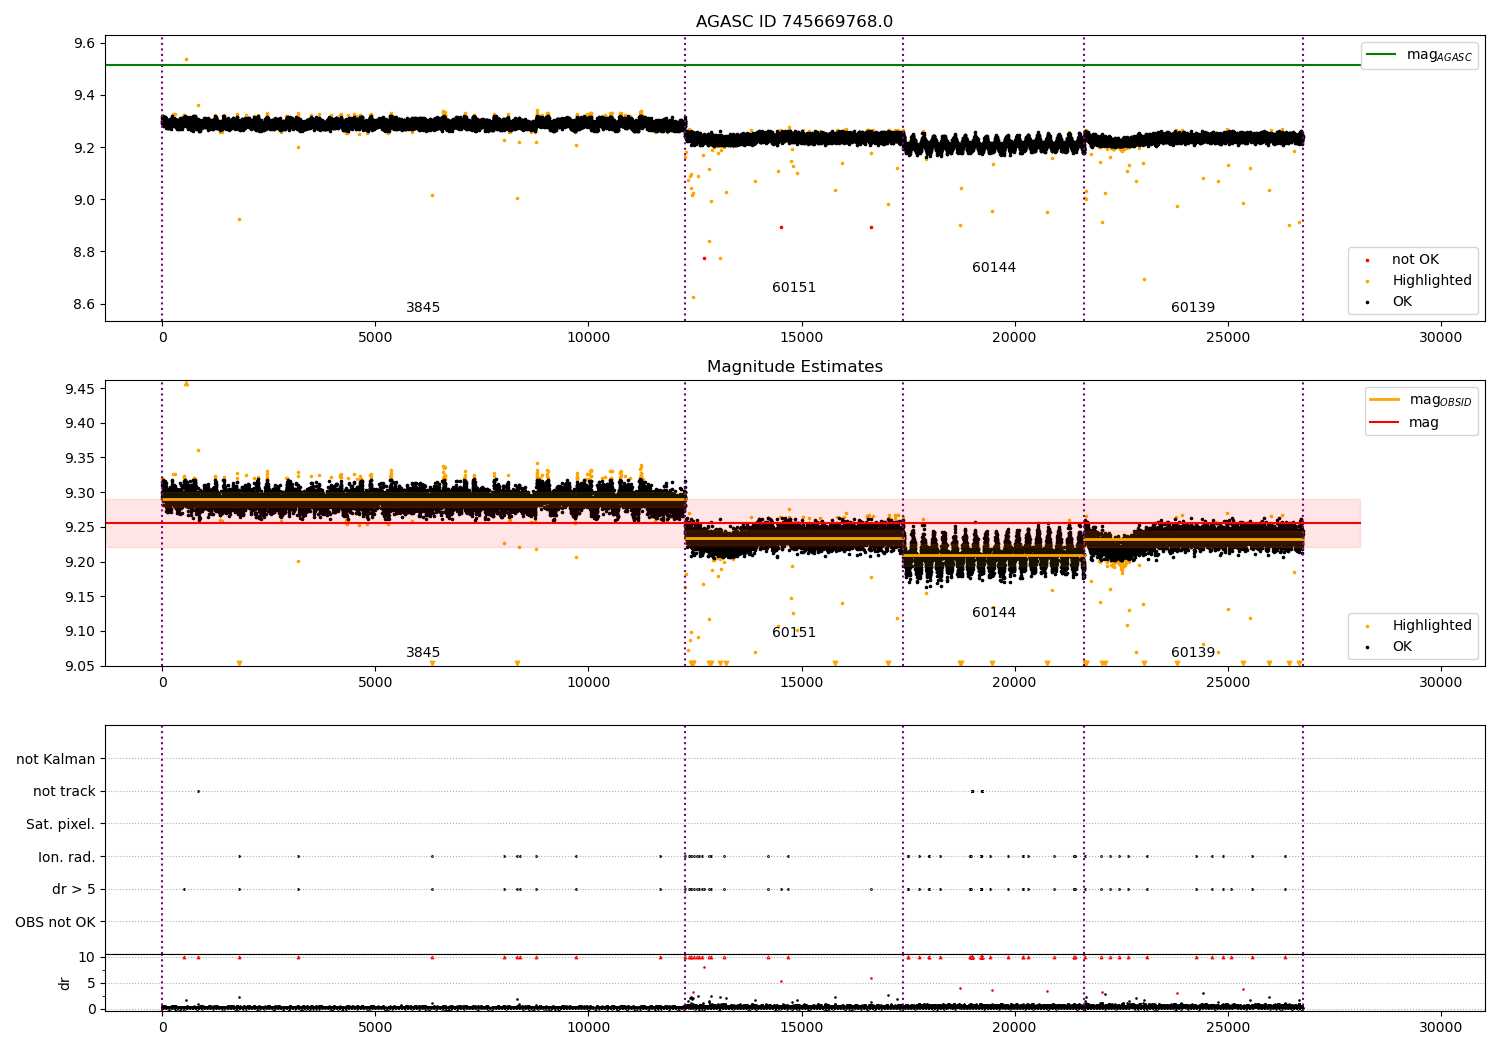Click x-tick 20000 under the middle plot
Screen dimensions: 1500x1050
click(x=1014, y=682)
